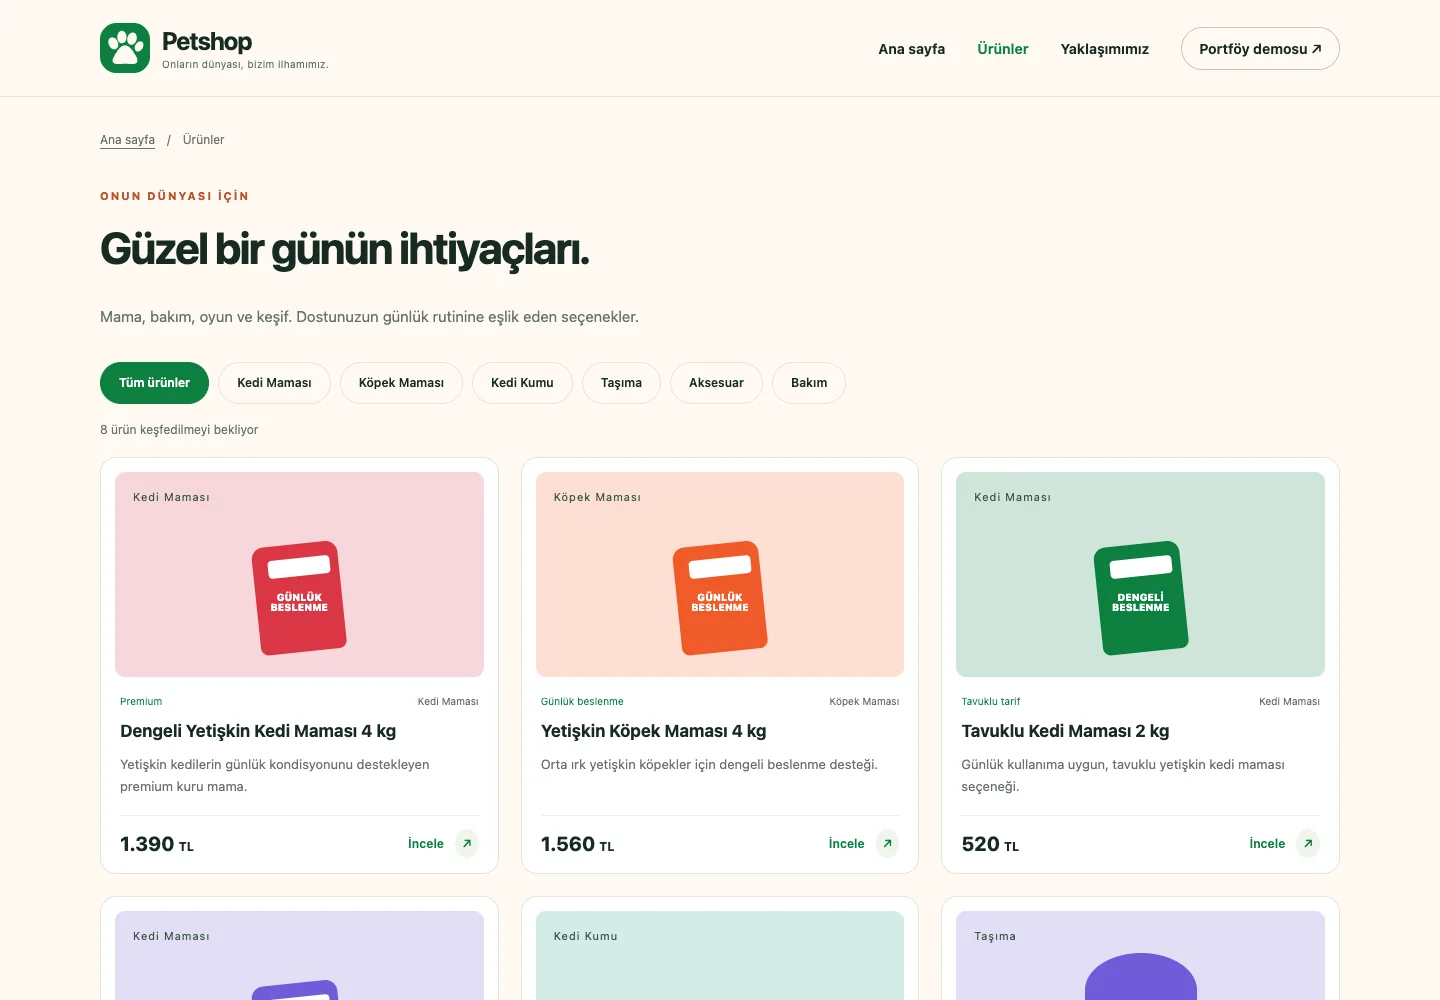Viewport: 1440px width, 1000px height.
Task: Click the Tavuklu tarif tag label
Action: click(991, 702)
